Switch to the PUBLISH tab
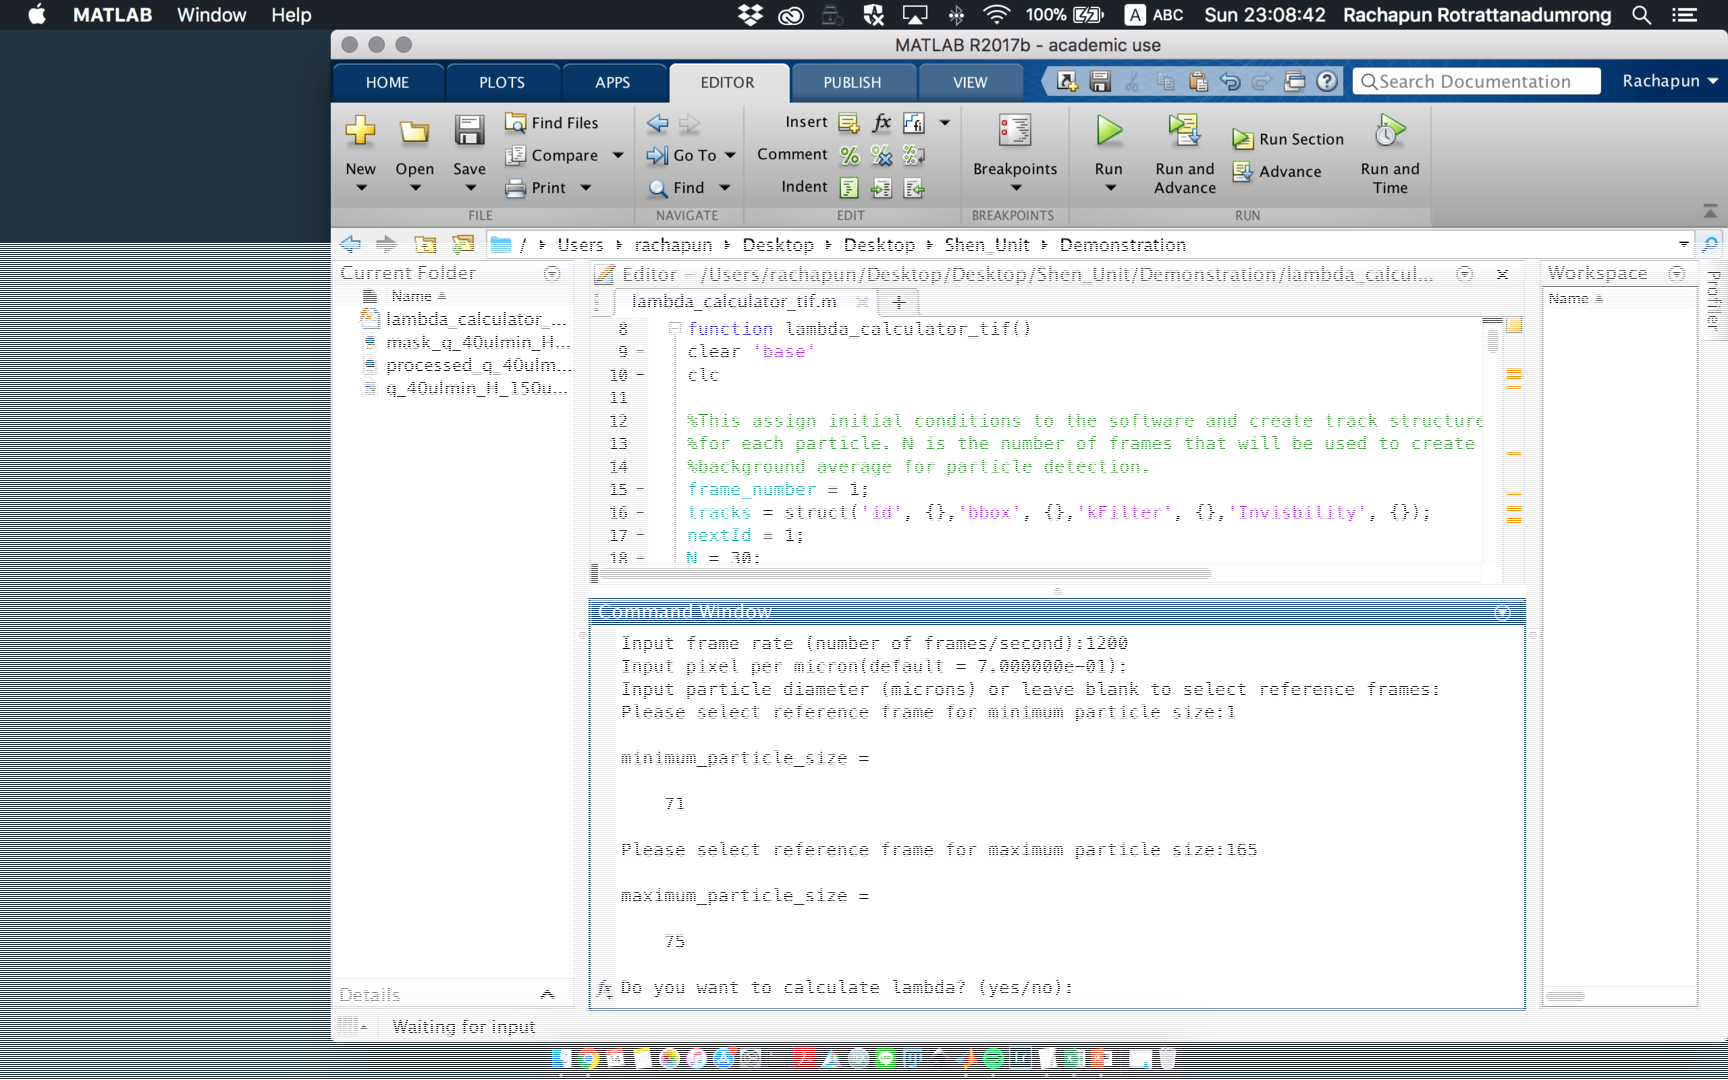 tap(852, 82)
